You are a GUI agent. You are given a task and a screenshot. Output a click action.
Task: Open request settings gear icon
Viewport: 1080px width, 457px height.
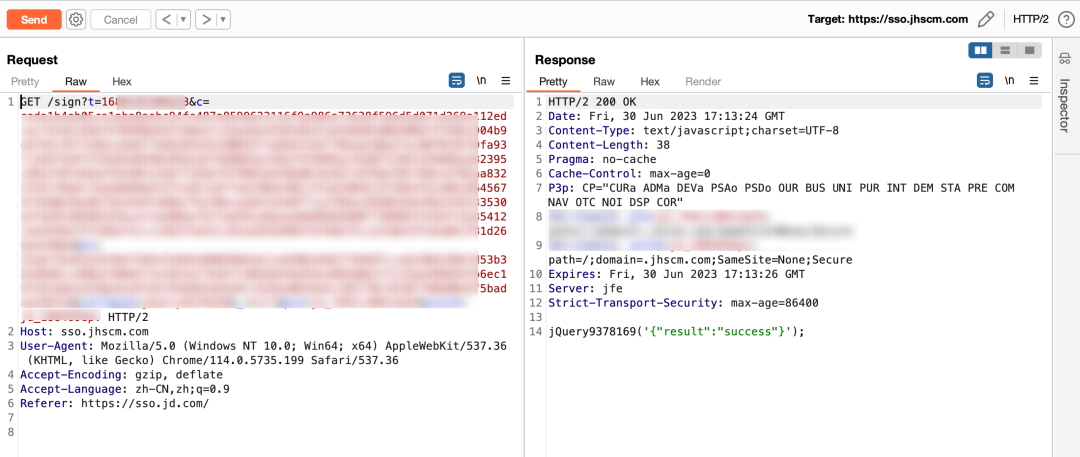76,19
